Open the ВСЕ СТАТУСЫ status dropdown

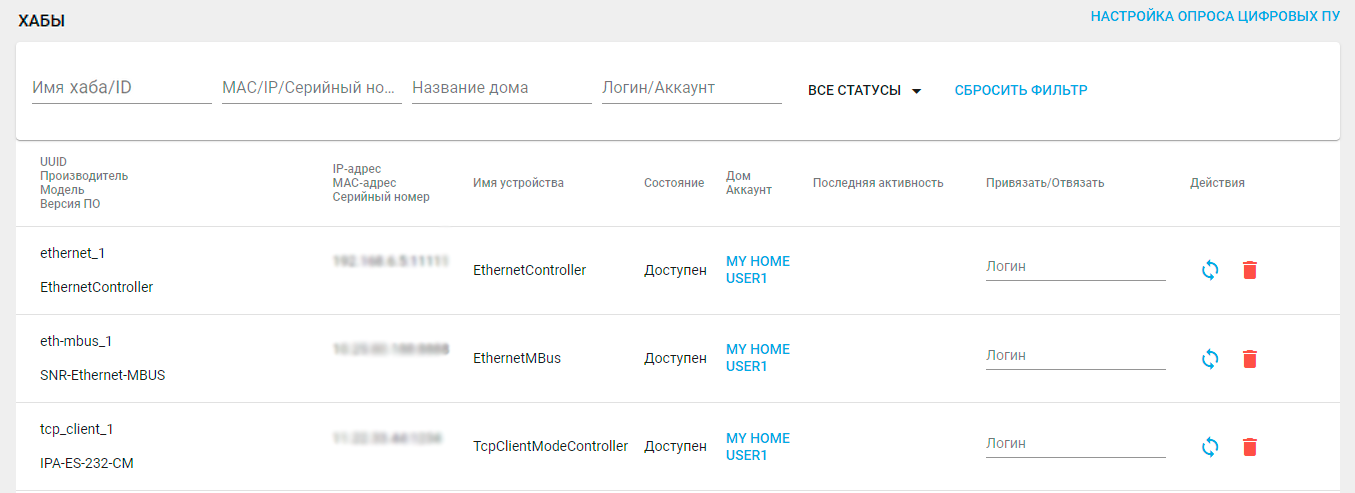point(864,90)
